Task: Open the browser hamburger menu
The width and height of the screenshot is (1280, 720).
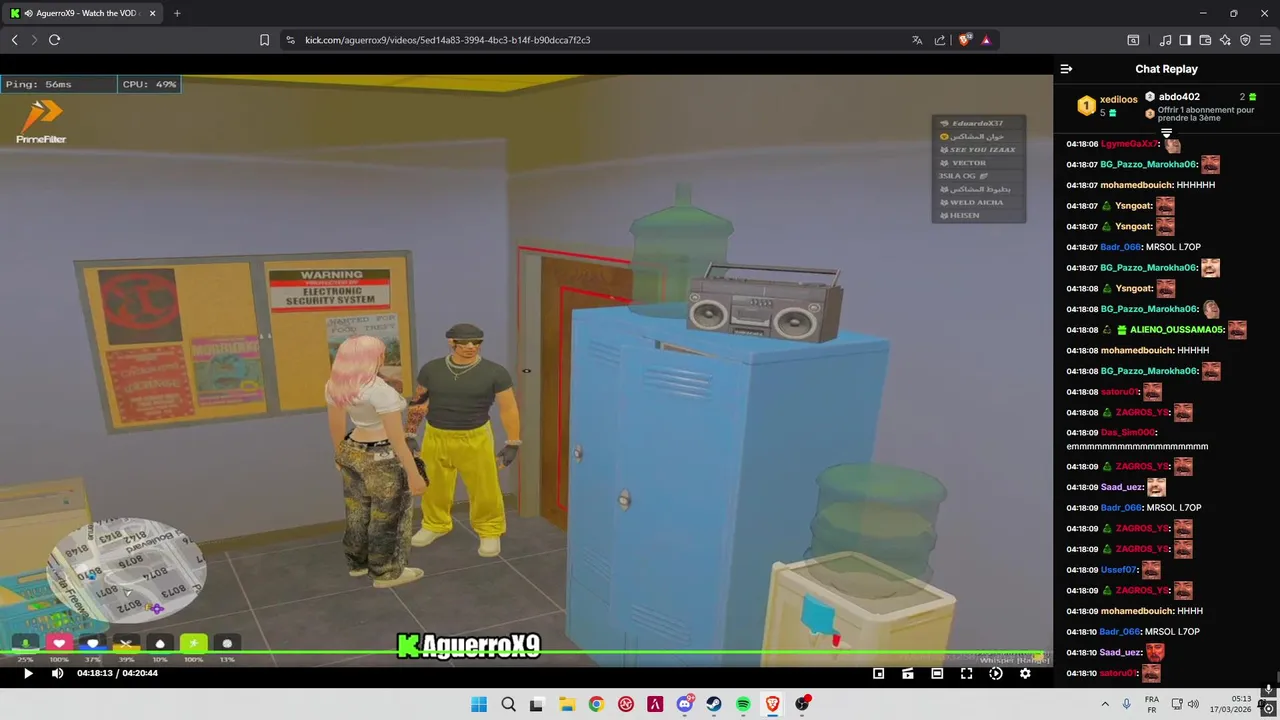Action: 1265,40
